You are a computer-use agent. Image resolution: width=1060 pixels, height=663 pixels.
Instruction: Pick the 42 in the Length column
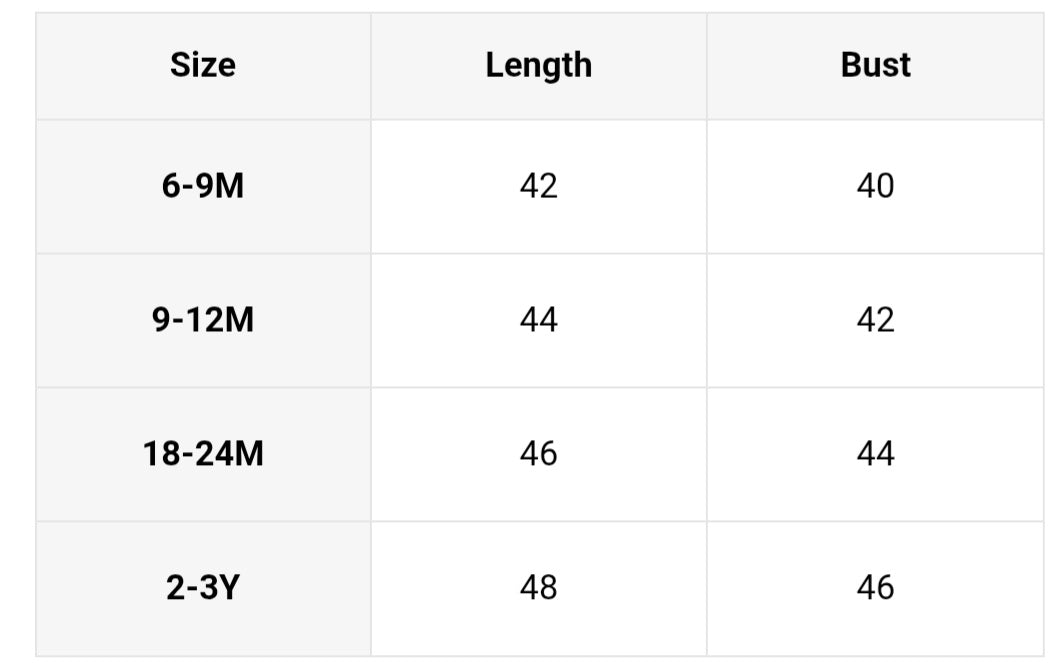coord(538,186)
